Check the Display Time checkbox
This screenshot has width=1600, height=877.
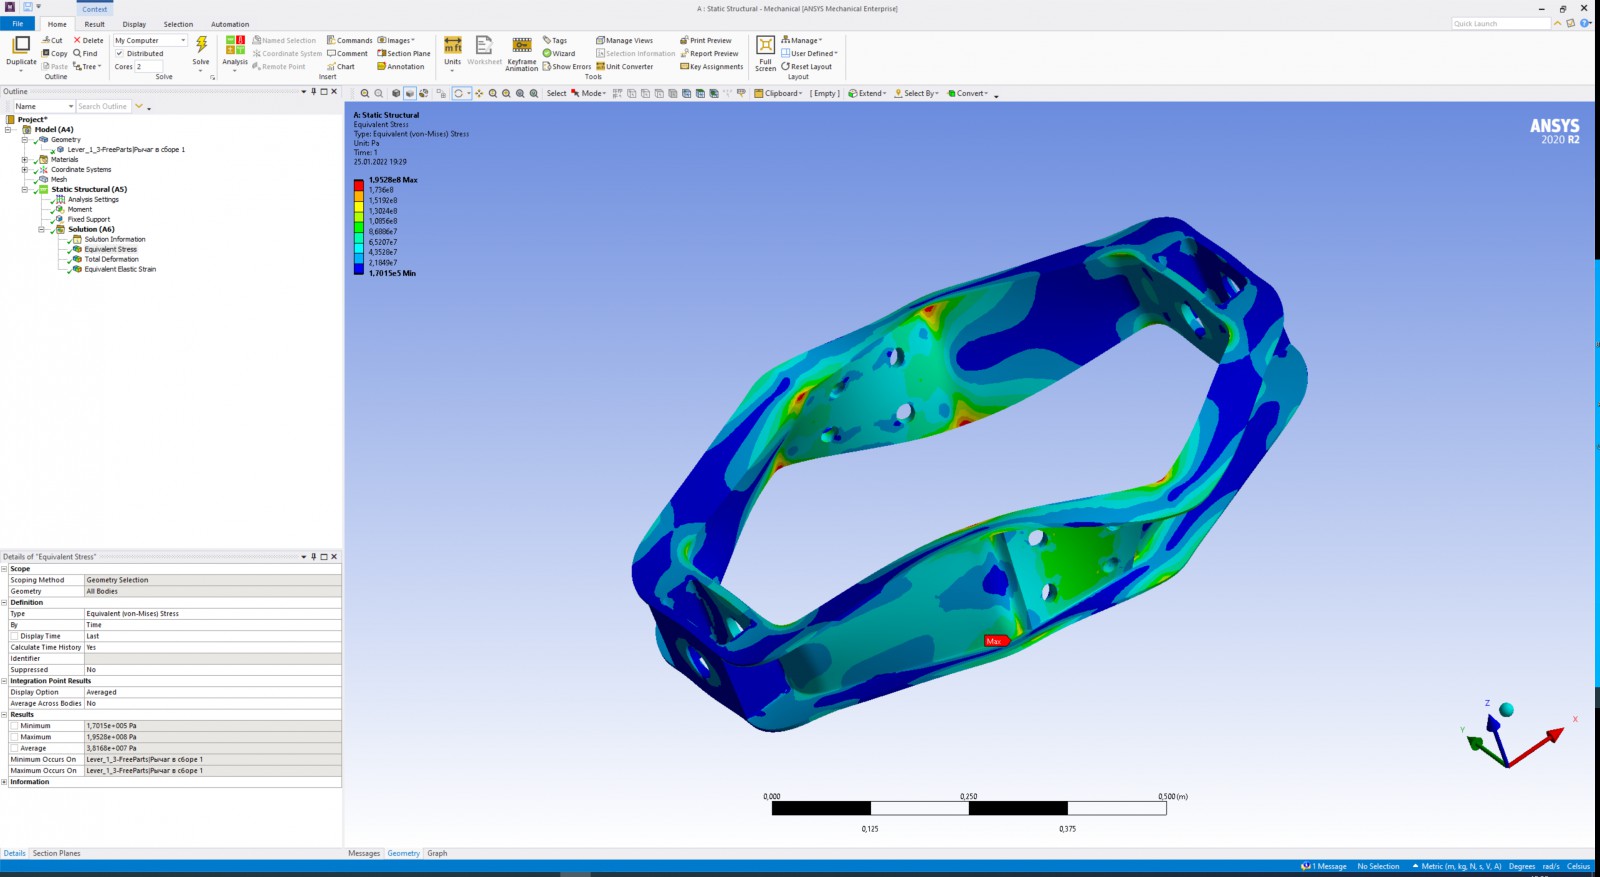tap(14, 636)
